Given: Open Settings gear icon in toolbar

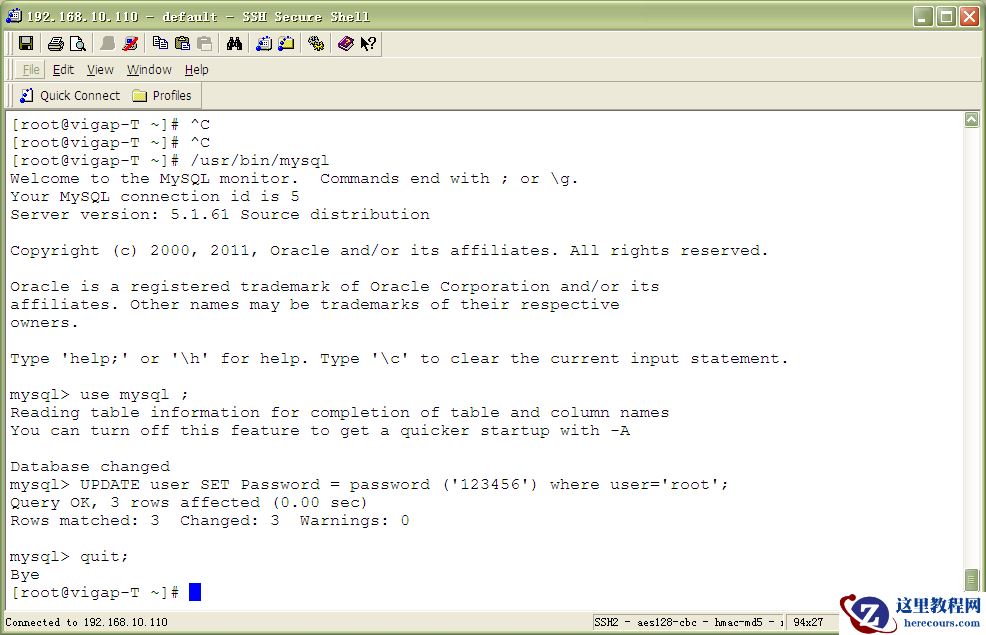Looking at the screenshot, I should [316, 43].
